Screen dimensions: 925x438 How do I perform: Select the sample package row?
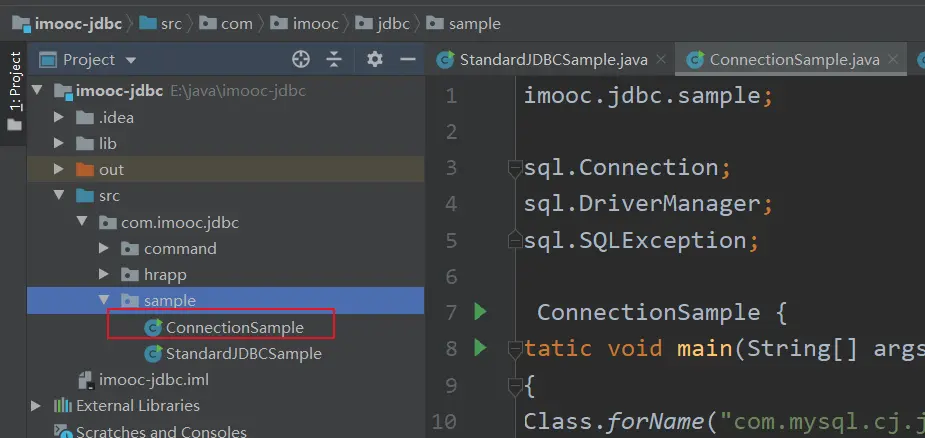(x=225, y=300)
